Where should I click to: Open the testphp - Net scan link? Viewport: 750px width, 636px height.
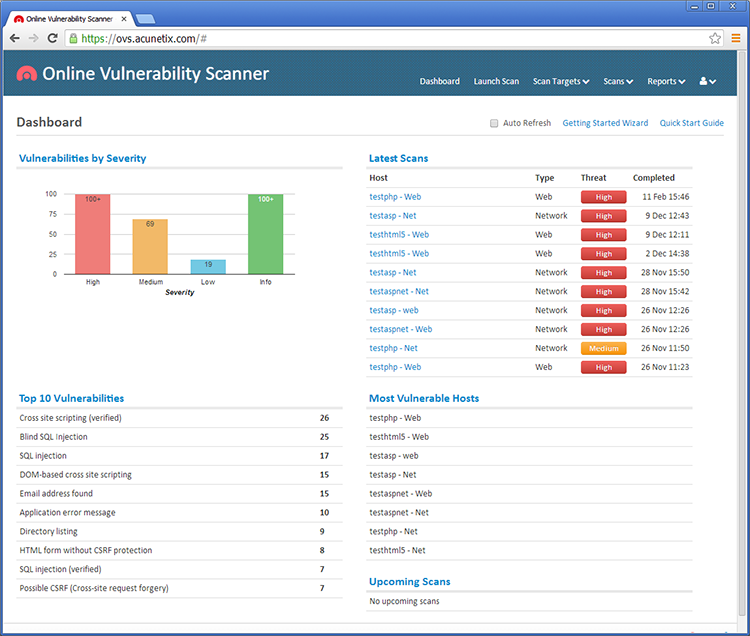(393, 348)
